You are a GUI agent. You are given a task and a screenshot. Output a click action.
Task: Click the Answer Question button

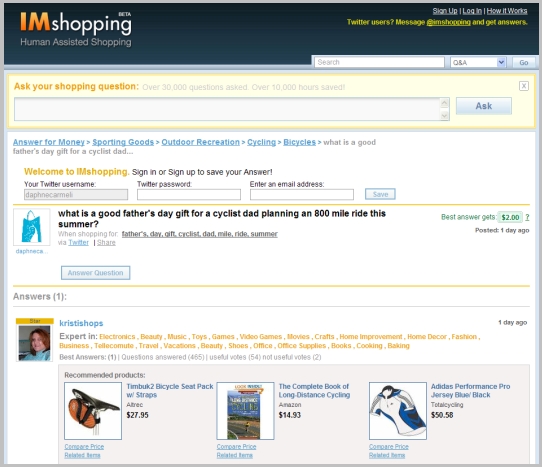click(x=95, y=273)
